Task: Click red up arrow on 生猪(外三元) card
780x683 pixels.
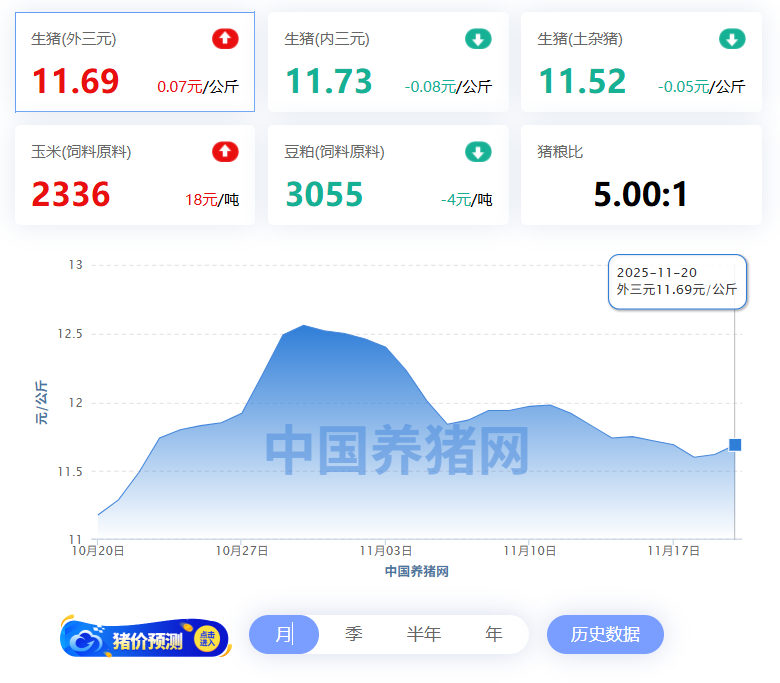Action: [x=225, y=39]
